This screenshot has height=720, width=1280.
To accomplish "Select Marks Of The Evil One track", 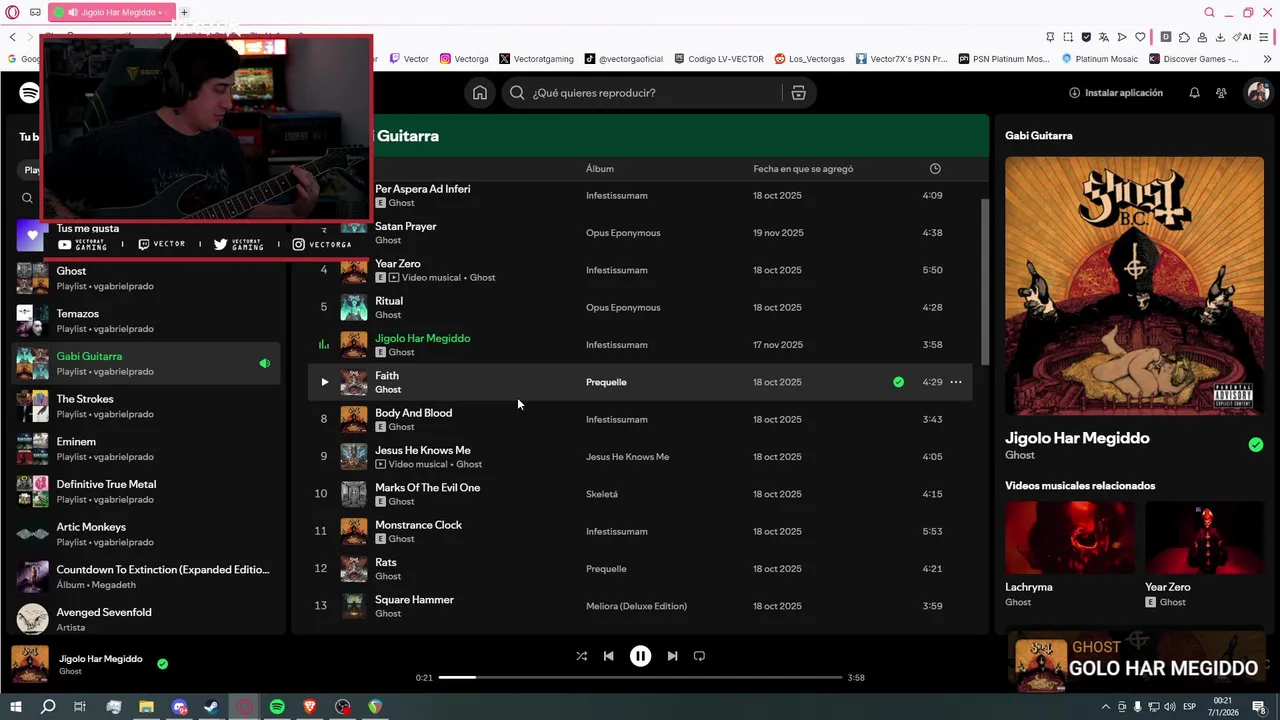I will pos(640,494).
